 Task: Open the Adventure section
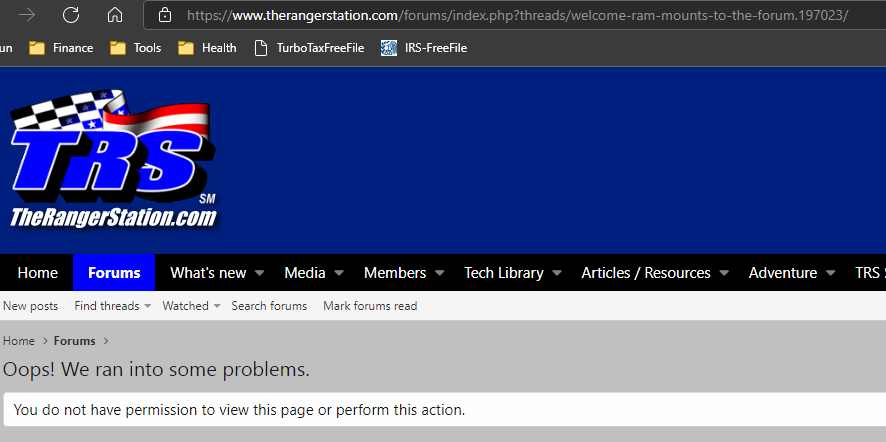(x=783, y=273)
